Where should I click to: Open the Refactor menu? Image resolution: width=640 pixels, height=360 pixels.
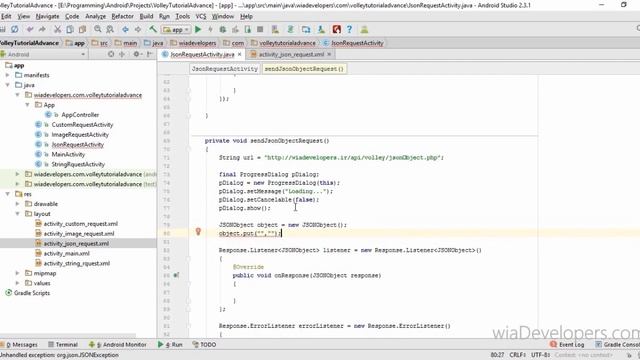point(122,16)
